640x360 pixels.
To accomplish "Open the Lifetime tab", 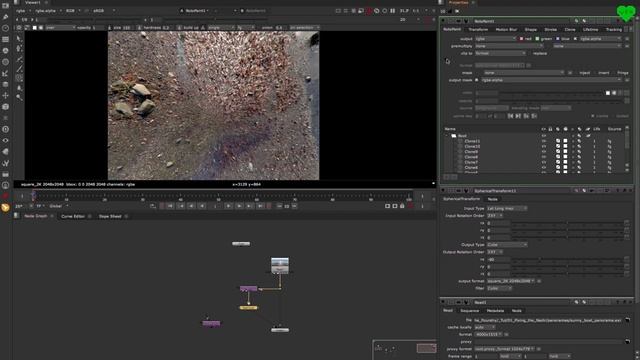I will [x=590, y=30].
